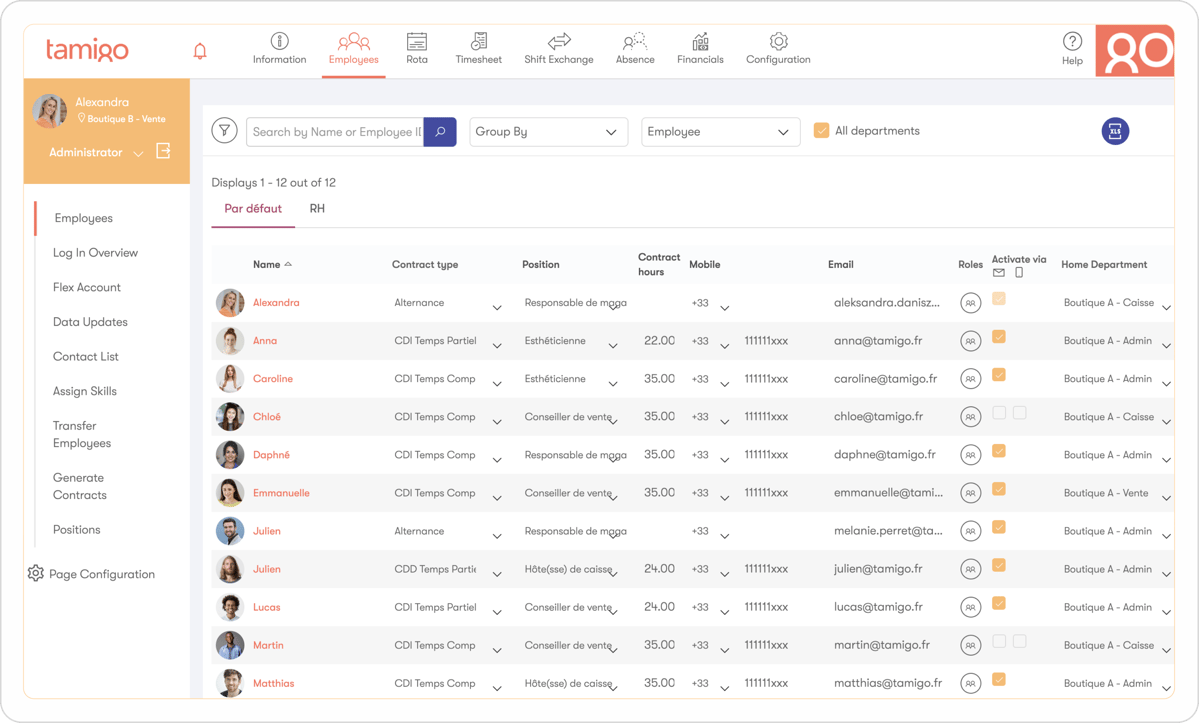Click the log out icon beside Administrator
This screenshot has height=723, width=1199.
pyautogui.click(x=163, y=151)
